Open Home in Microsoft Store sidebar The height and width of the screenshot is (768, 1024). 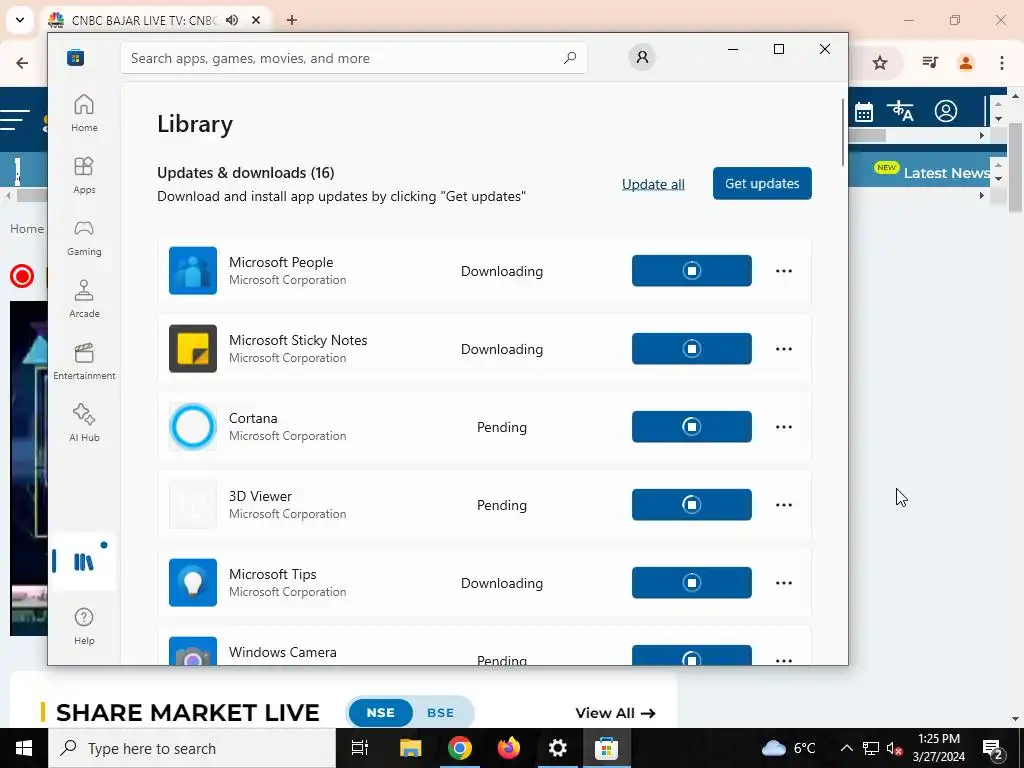[84, 114]
